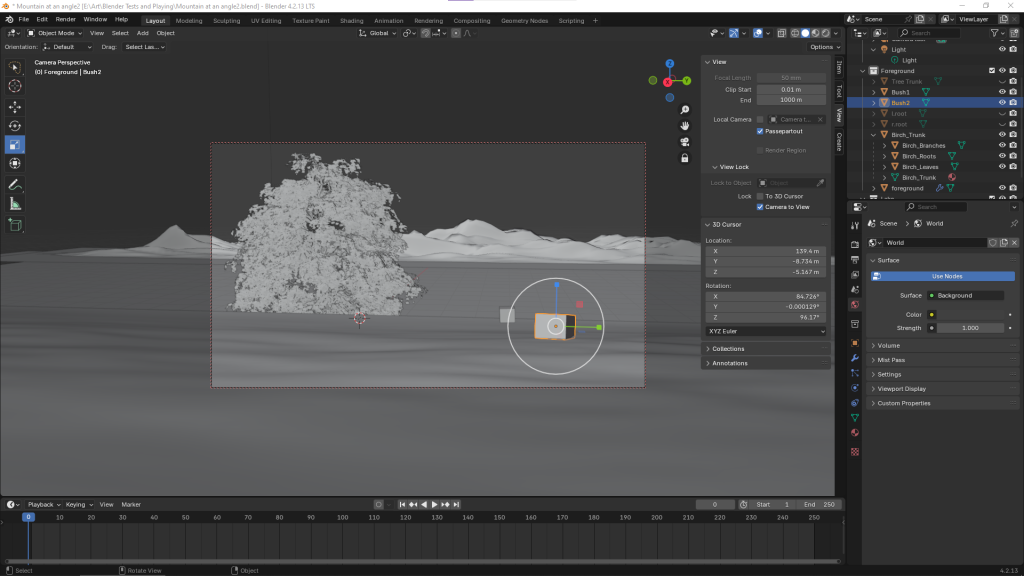Click the viewport pan hand icon
The width and height of the screenshot is (1024, 576).
click(684, 125)
